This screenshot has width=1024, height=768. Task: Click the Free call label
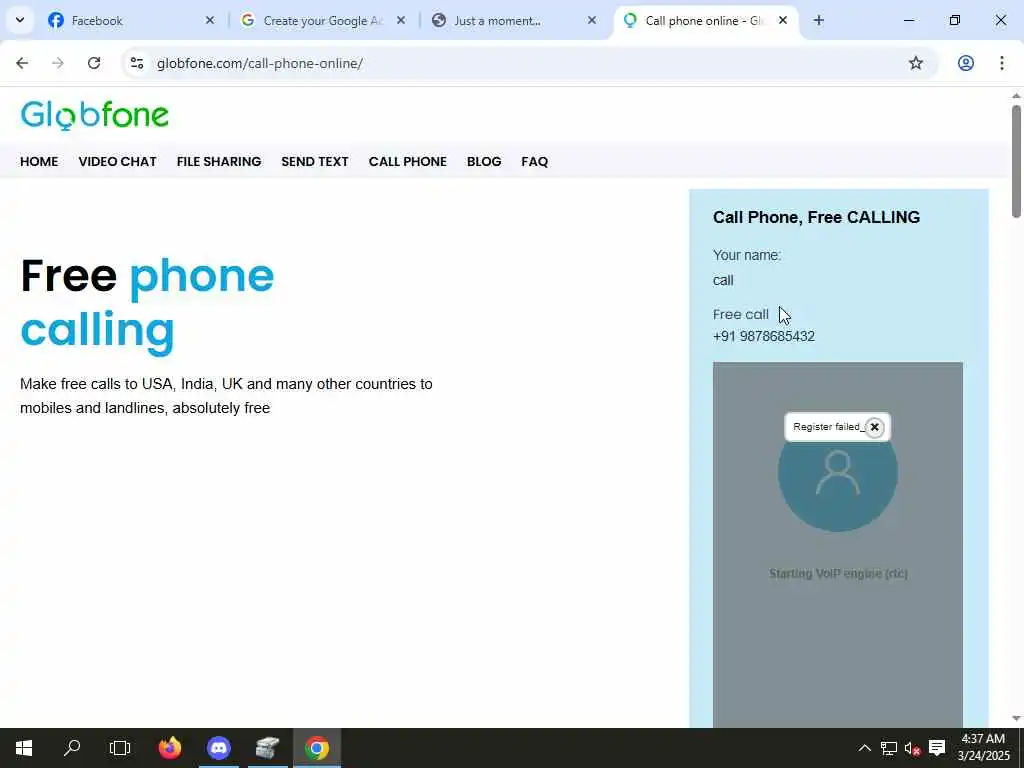click(741, 314)
